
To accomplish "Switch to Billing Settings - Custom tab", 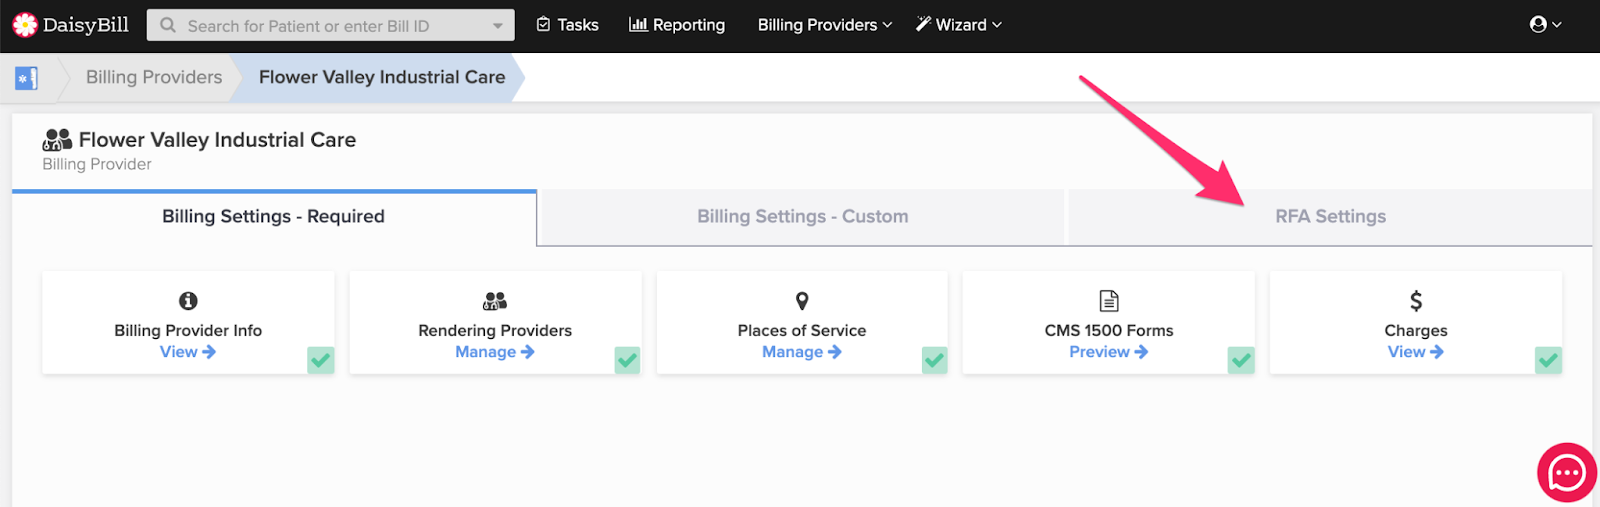I will [803, 217].
